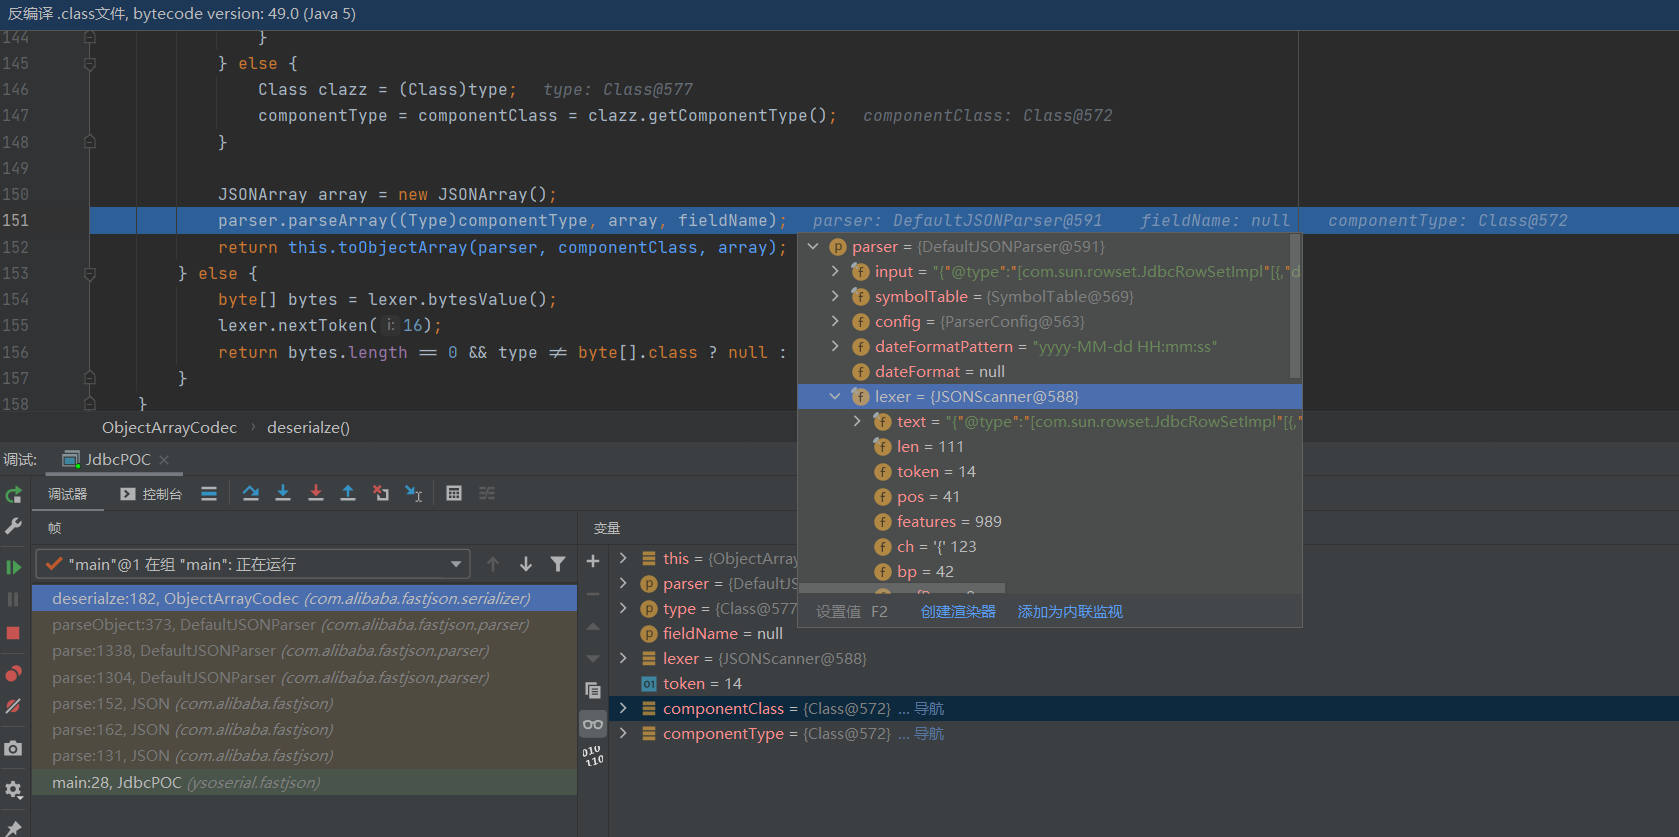Collapse the lexer node in popup tree
This screenshot has height=837, width=1679.
pos(835,397)
